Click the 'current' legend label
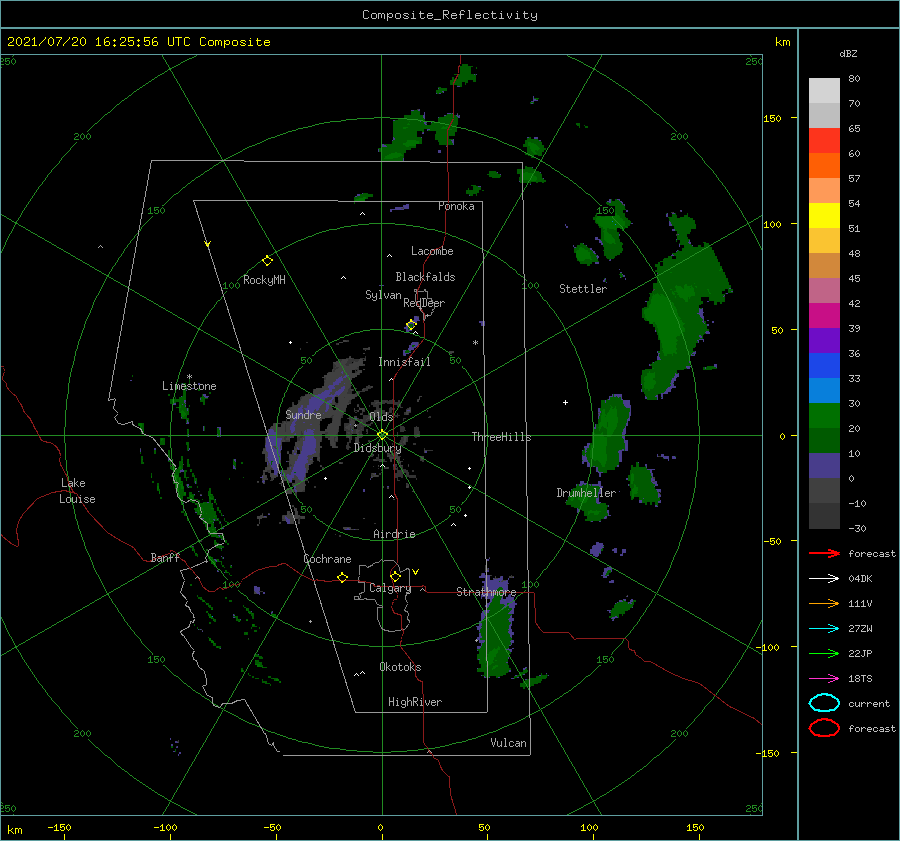 pos(869,703)
